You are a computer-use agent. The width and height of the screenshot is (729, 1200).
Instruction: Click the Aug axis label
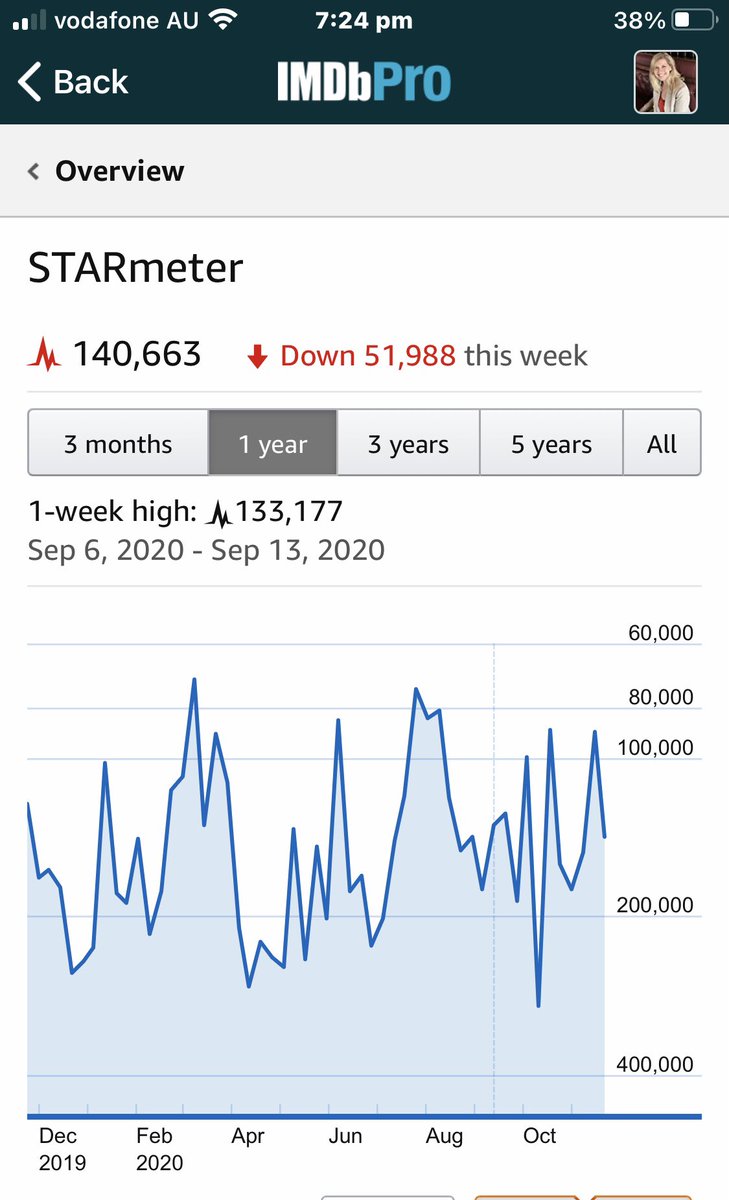coord(444,1136)
